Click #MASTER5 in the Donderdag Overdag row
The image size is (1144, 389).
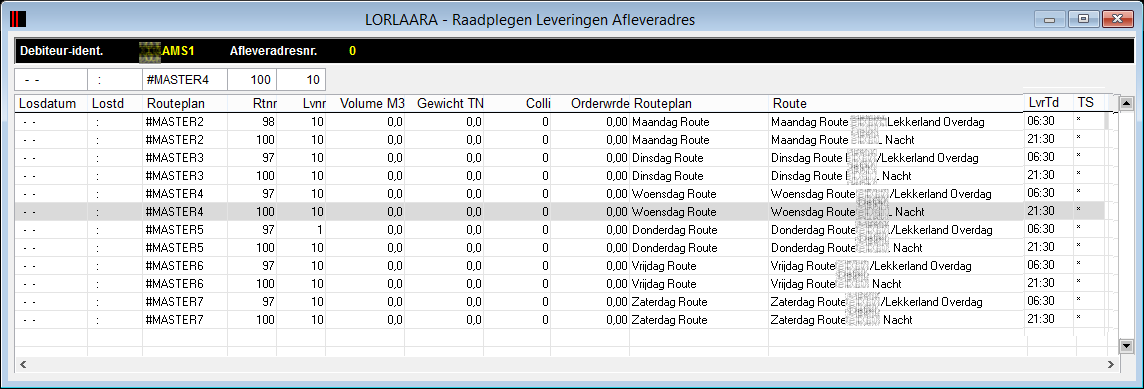point(175,230)
